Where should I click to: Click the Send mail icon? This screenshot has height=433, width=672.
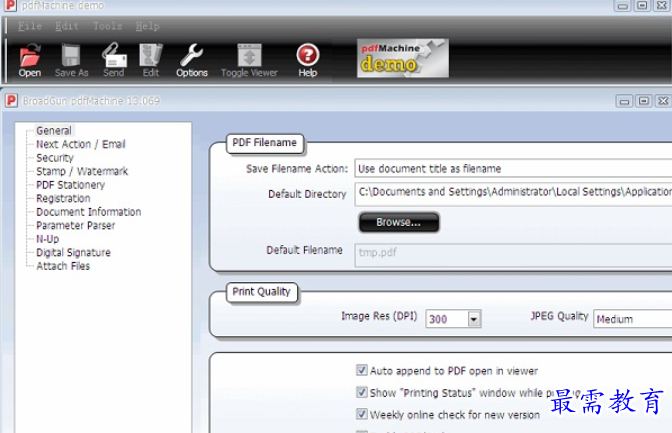[x=114, y=55]
